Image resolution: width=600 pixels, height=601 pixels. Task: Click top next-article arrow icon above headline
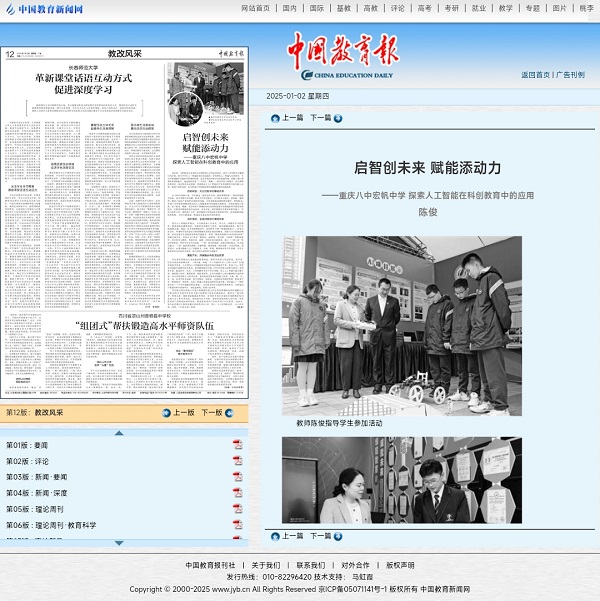(x=338, y=118)
